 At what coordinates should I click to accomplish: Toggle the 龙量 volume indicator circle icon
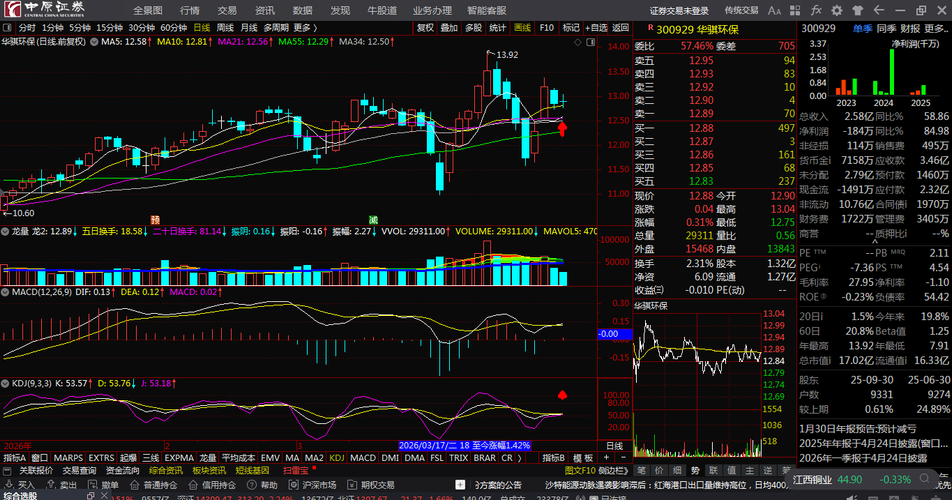(x=5, y=231)
